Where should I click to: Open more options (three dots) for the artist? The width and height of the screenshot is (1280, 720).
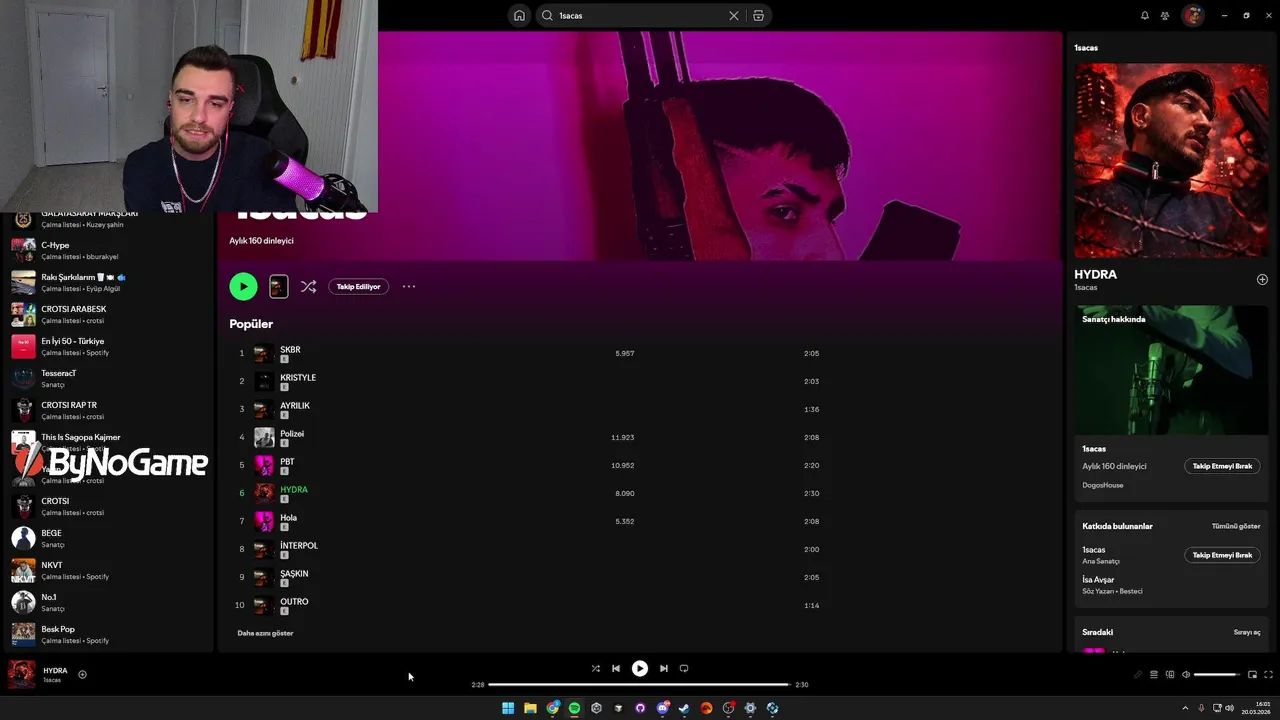point(409,286)
